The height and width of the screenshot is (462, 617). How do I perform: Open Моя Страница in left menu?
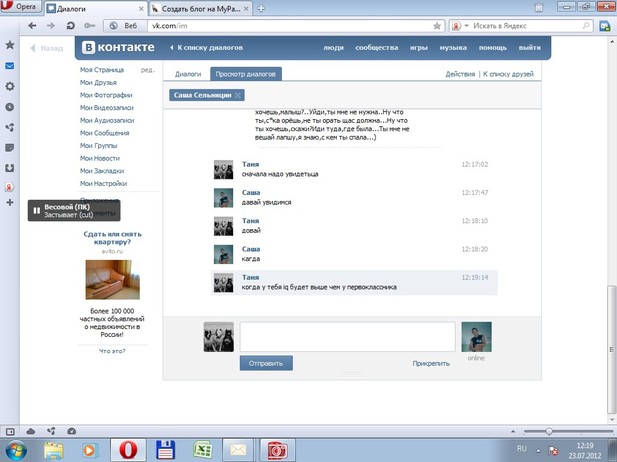(102, 70)
